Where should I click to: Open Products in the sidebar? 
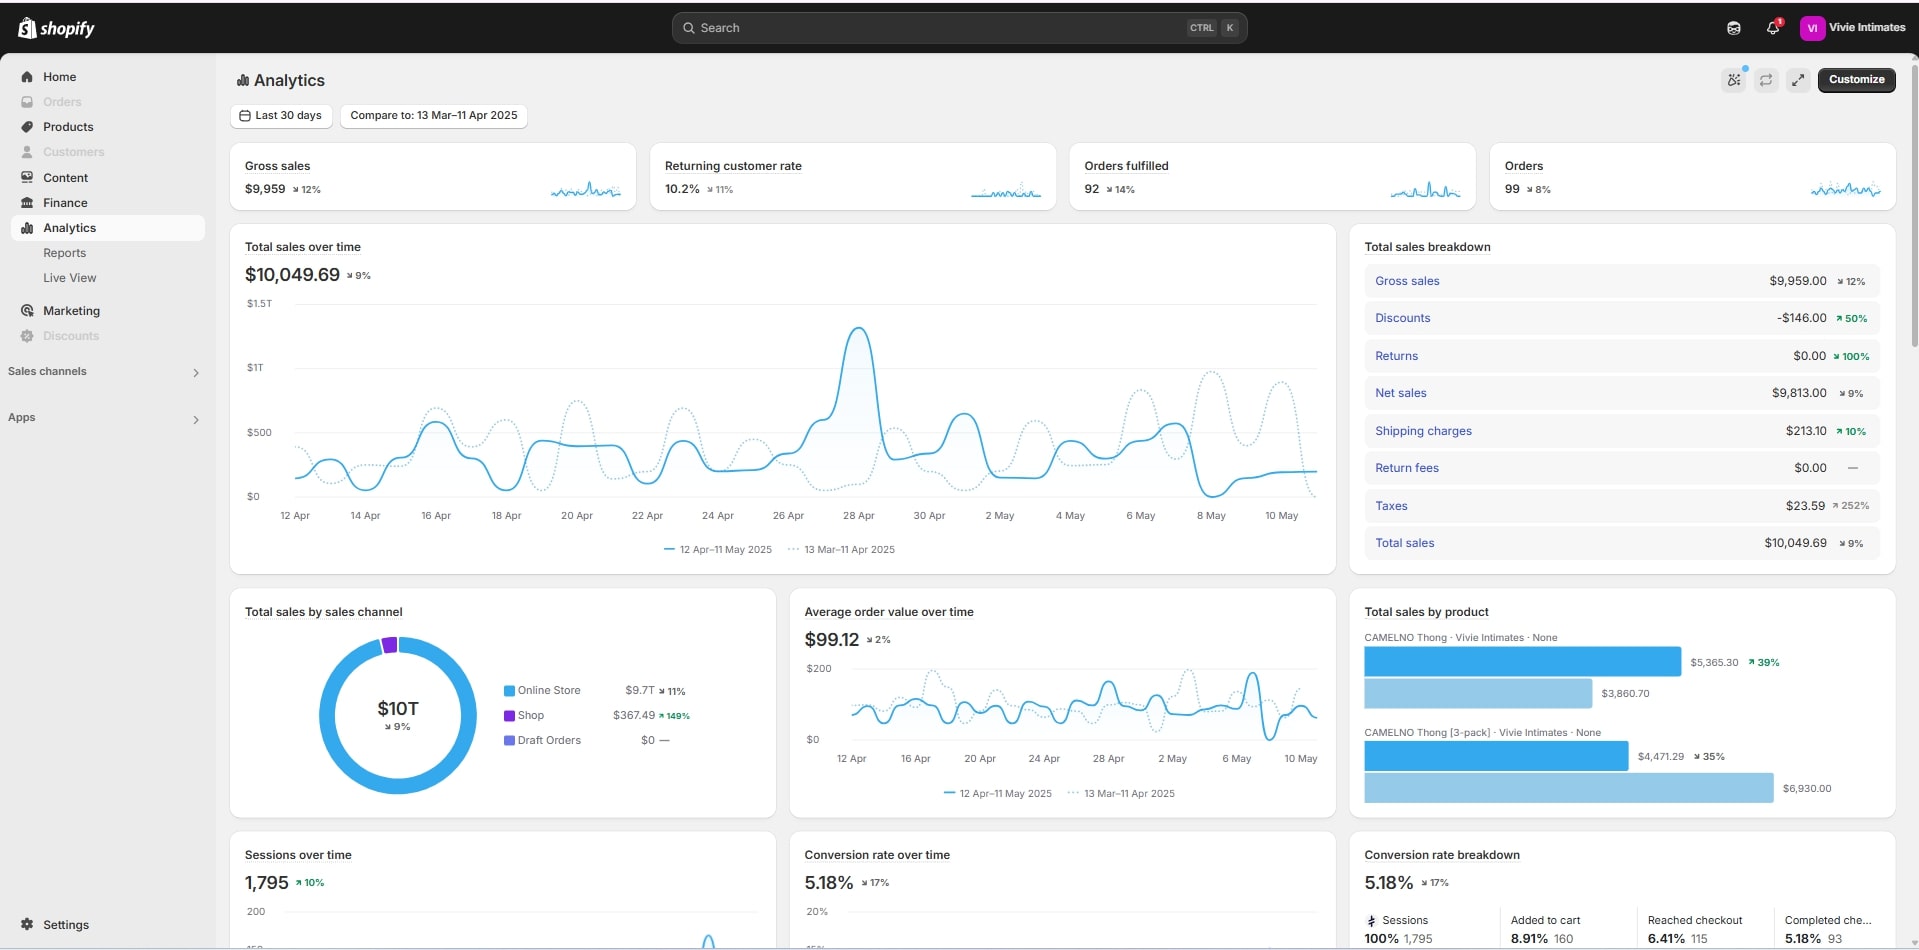(x=68, y=127)
